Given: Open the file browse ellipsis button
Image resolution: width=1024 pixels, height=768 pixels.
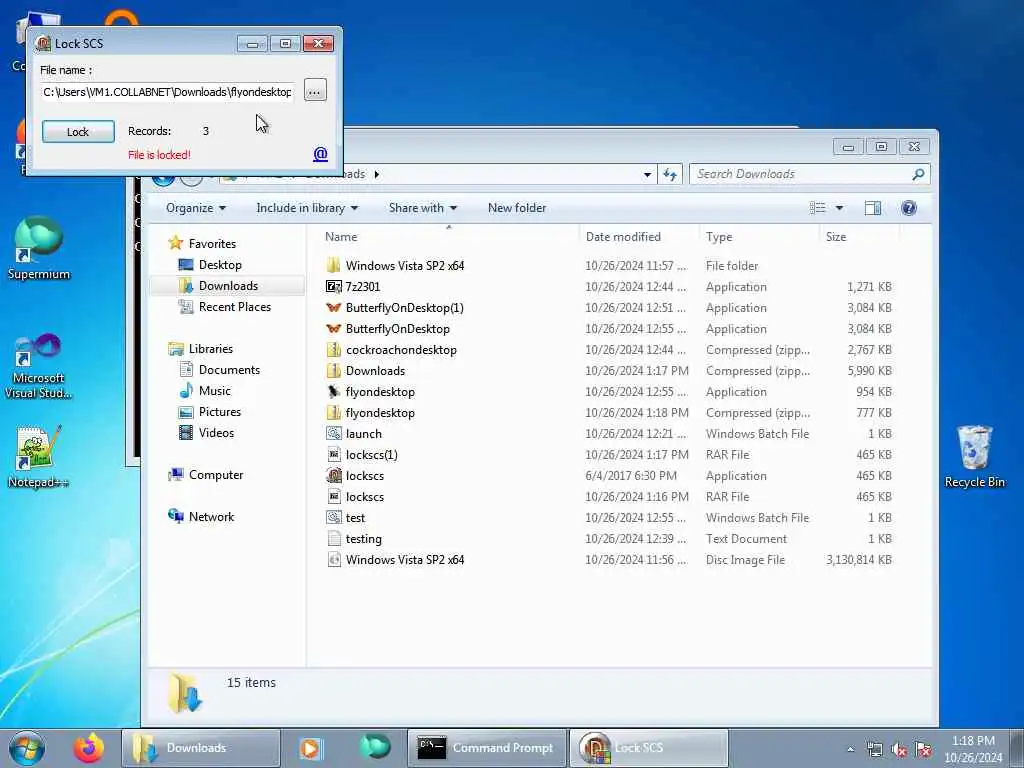Looking at the screenshot, I should (315, 91).
